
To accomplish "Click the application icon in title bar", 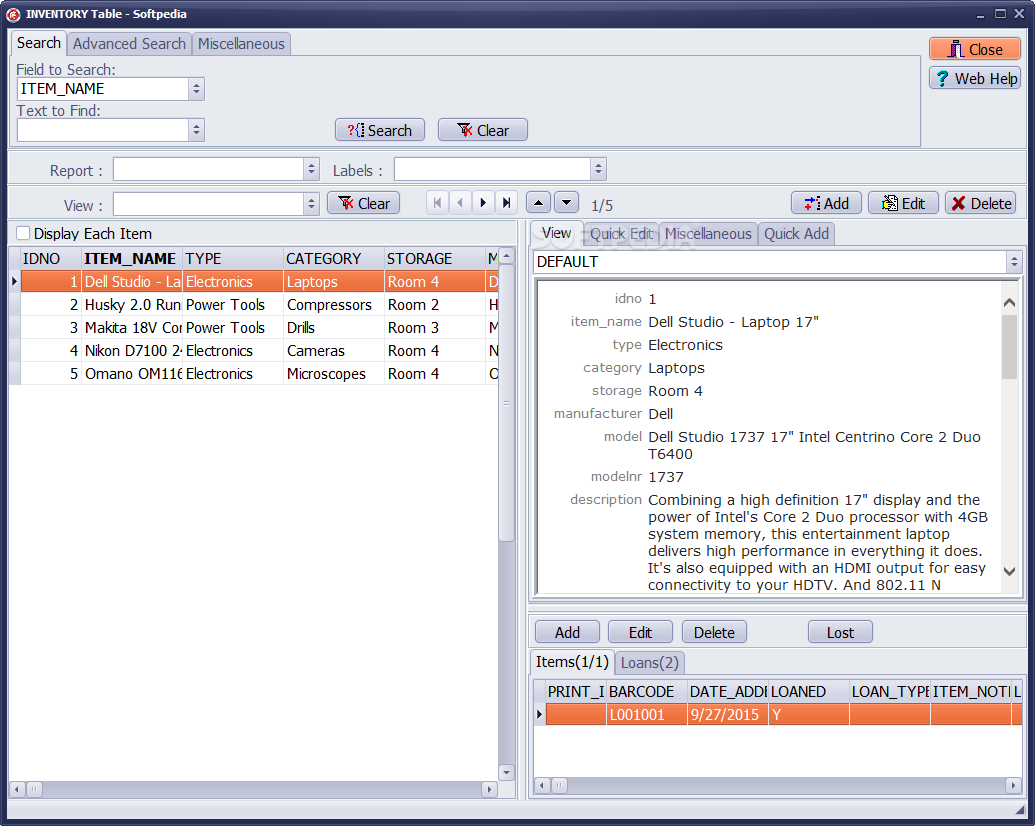I will [13, 14].
